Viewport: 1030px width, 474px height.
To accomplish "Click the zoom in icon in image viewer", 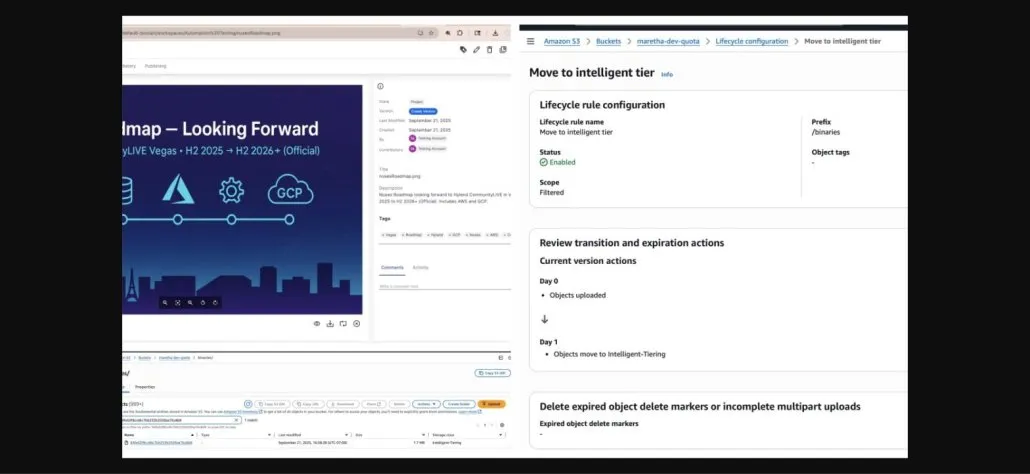I will (x=190, y=303).
